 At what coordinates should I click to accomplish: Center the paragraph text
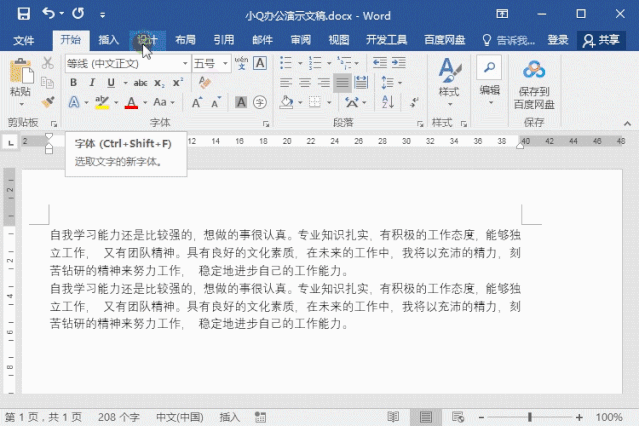point(305,83)
